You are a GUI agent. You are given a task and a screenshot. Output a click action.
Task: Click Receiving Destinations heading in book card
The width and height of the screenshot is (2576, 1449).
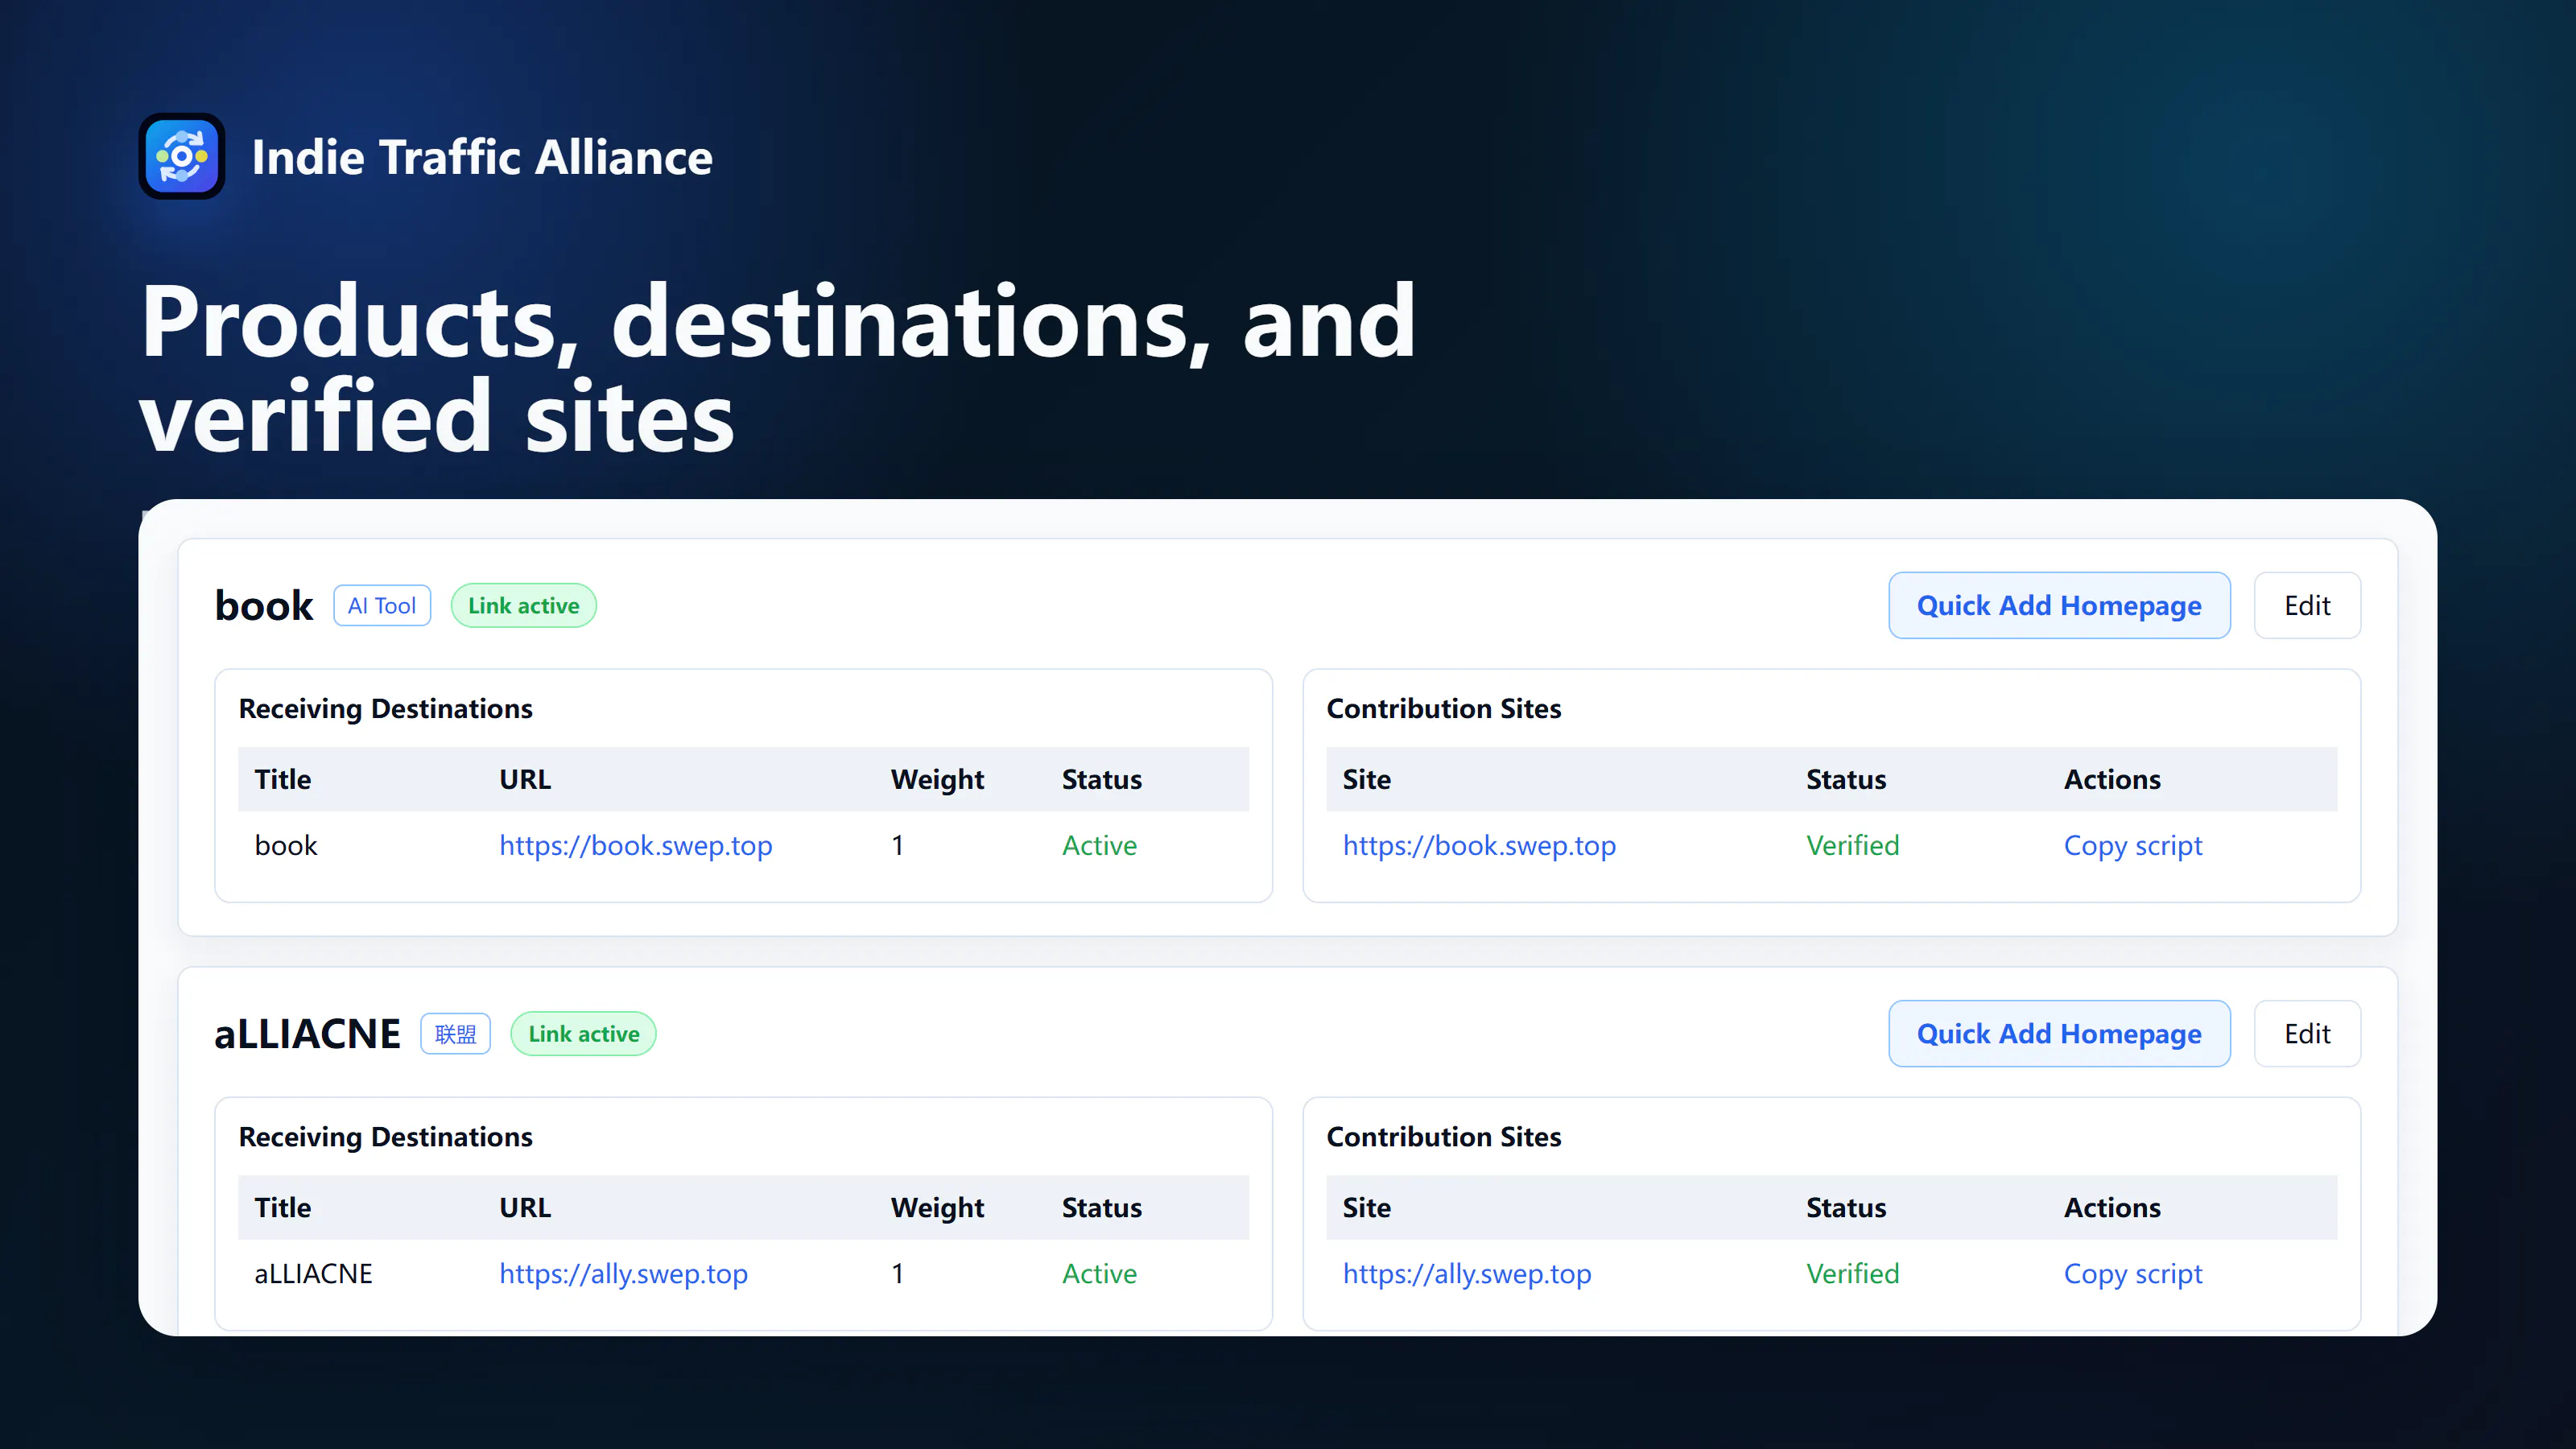pos(385,708)
